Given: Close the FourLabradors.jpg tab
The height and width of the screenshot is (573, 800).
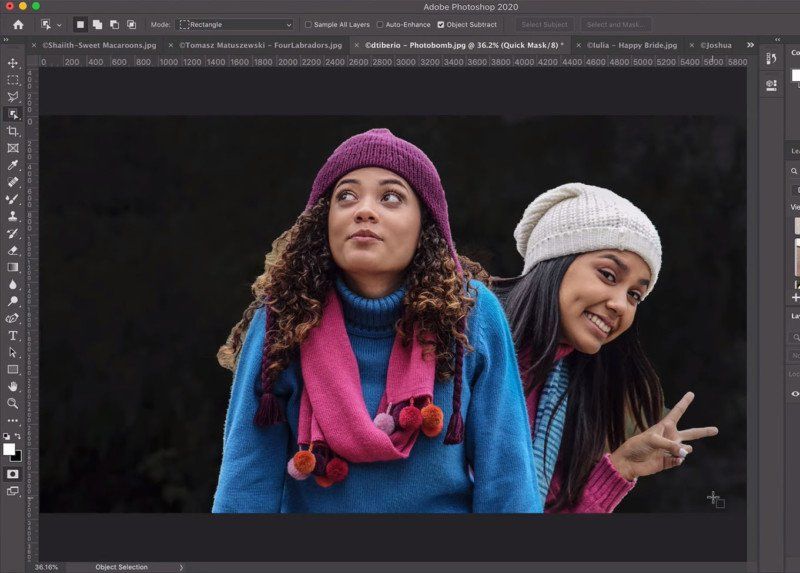Looking at the screenshot, I should 170,45.
